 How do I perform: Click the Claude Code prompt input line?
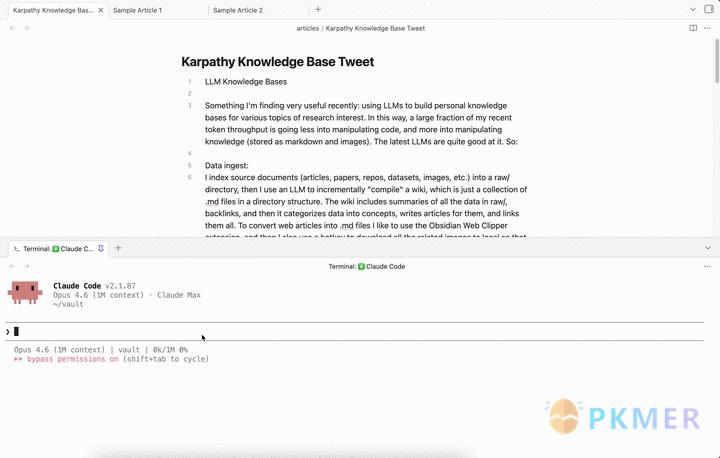click(x=354, y=332)
